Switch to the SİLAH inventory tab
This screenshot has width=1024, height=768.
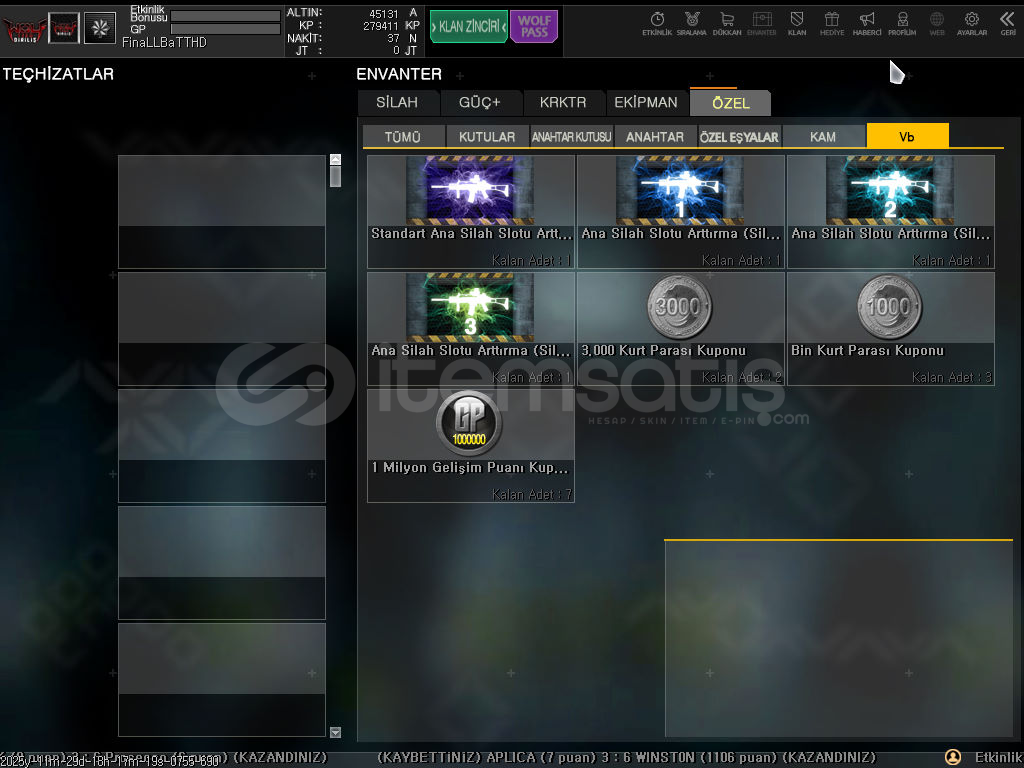coord(397,103)
